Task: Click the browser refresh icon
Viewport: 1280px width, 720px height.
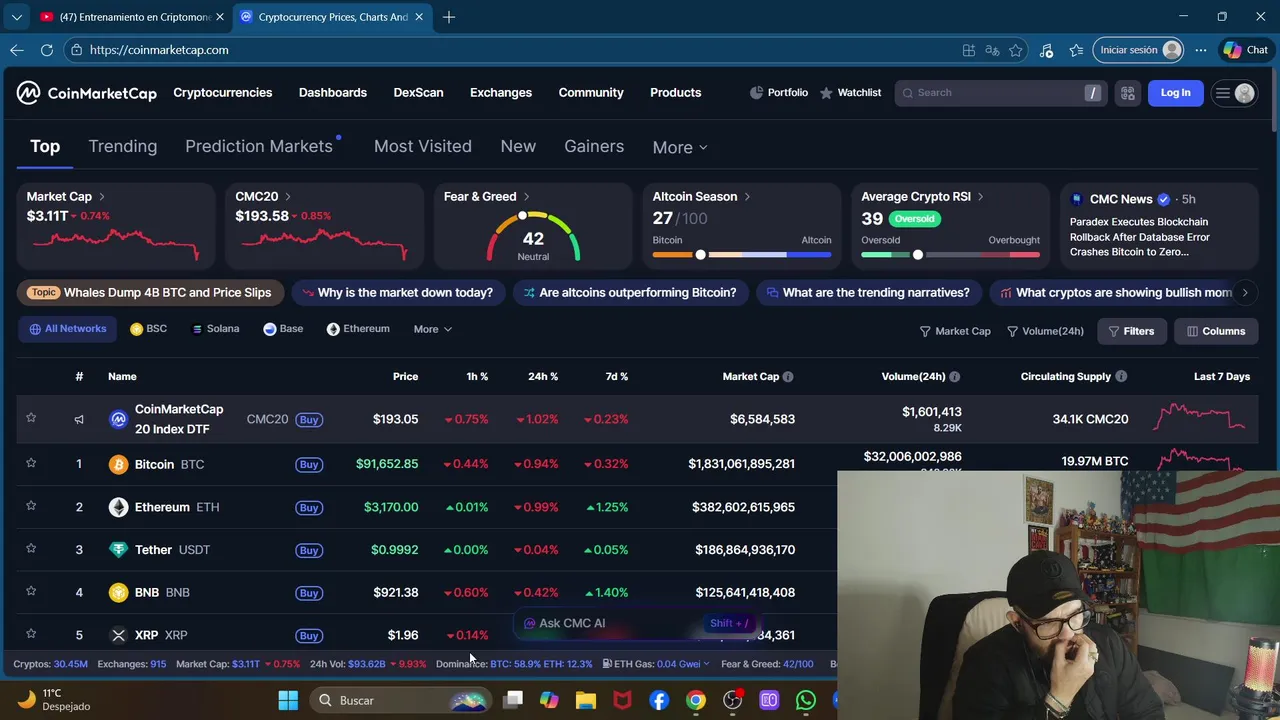Action: click(47, 50)
